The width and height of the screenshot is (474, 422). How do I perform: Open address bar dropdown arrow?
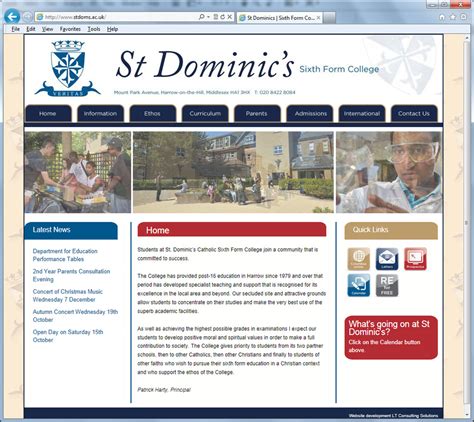pyautogui.click(x=208, y=17)
